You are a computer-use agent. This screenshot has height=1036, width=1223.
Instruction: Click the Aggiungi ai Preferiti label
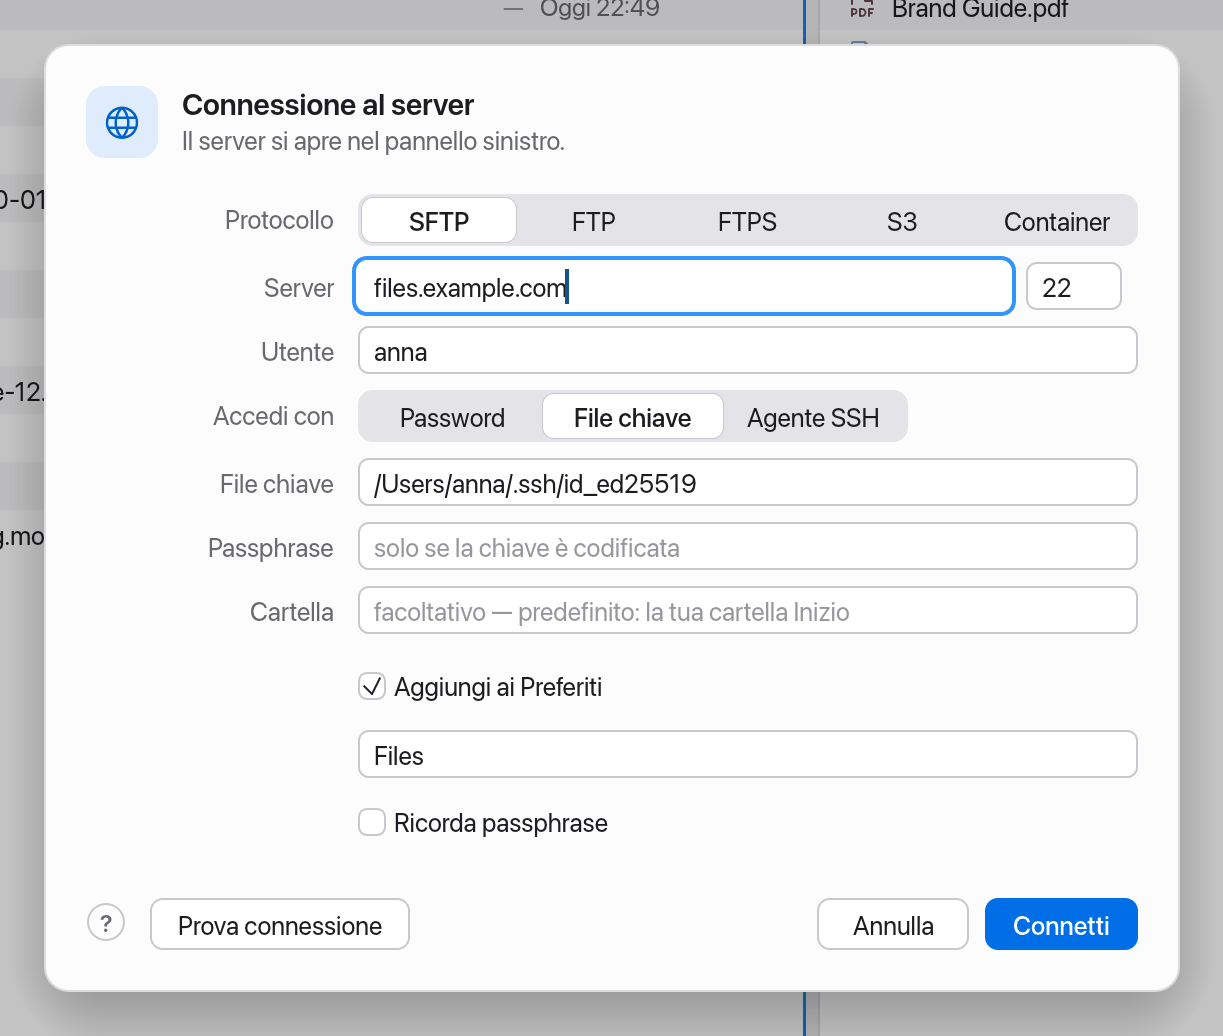[x=498, y=687]
